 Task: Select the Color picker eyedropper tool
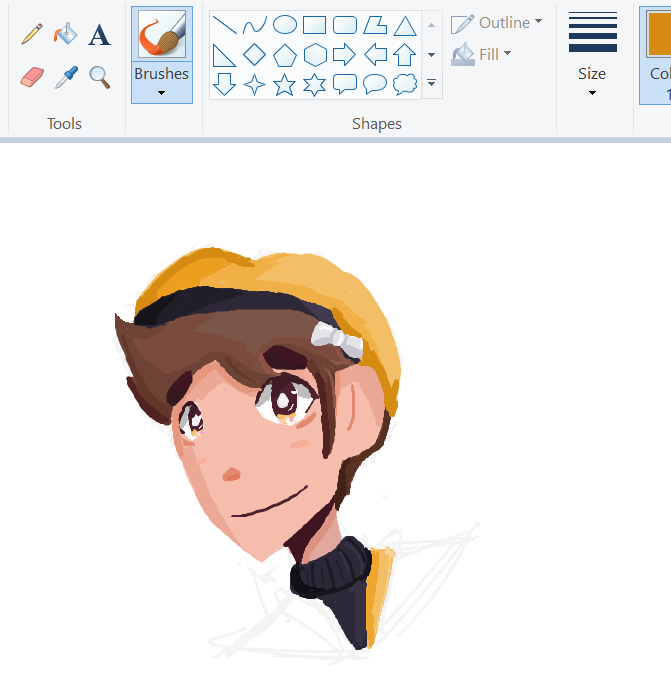66,77
